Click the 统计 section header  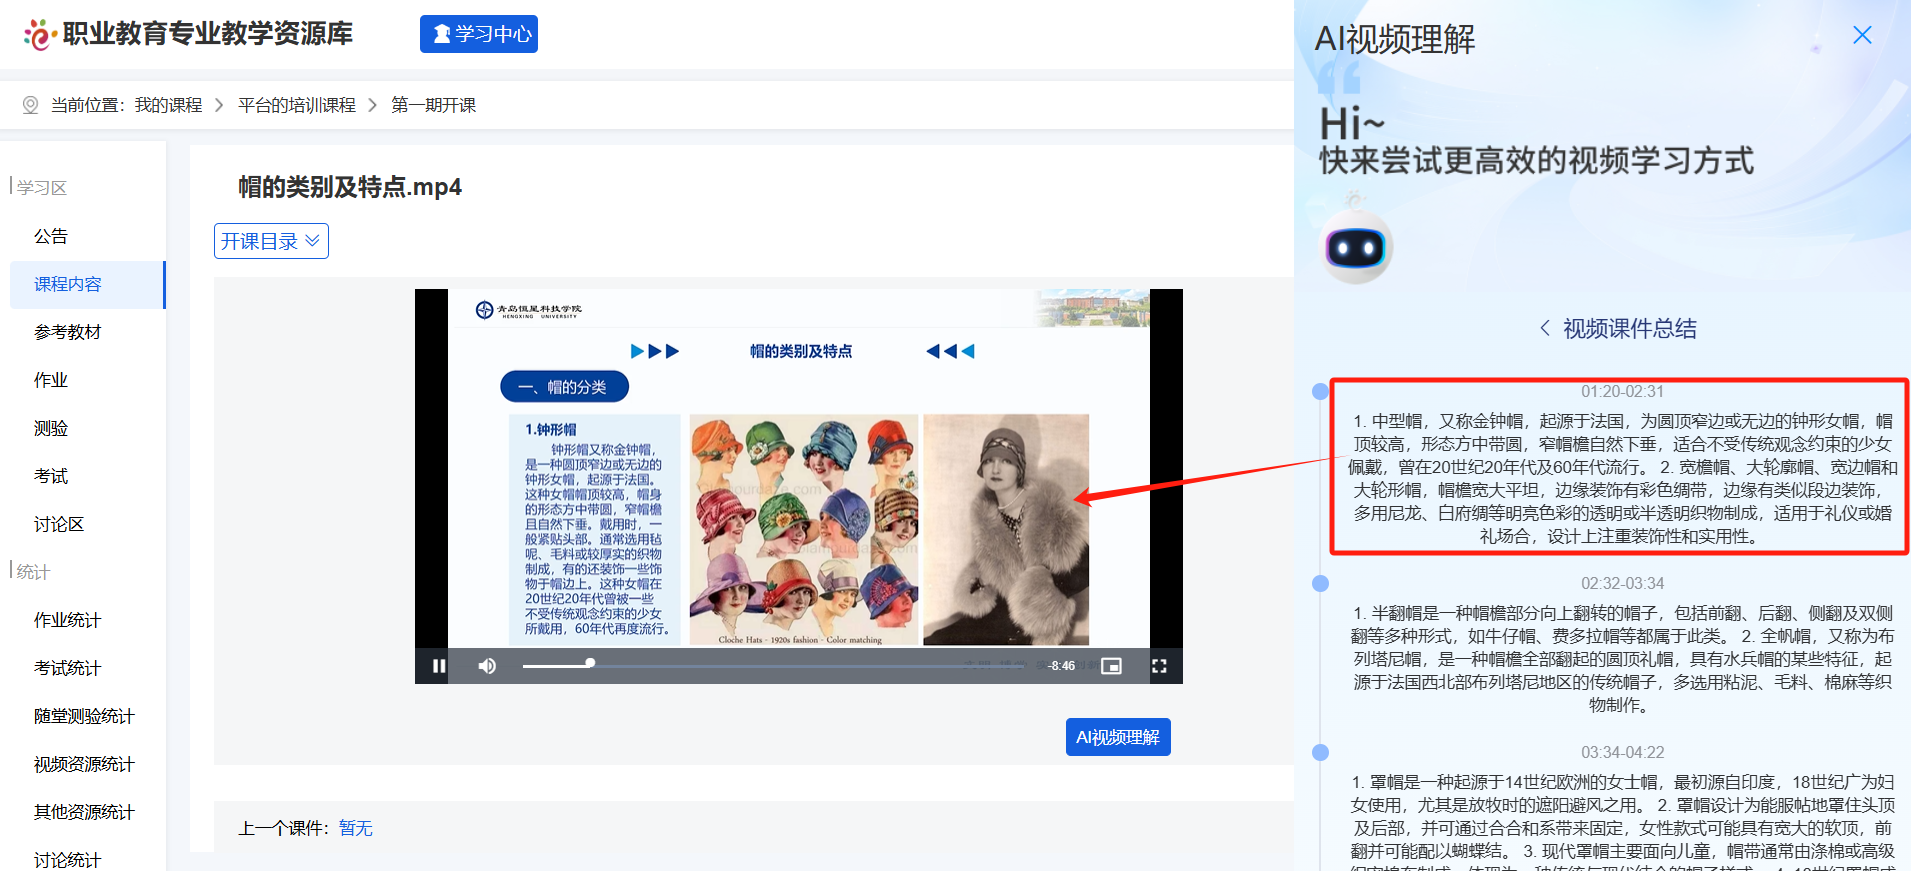click(33, 571)
